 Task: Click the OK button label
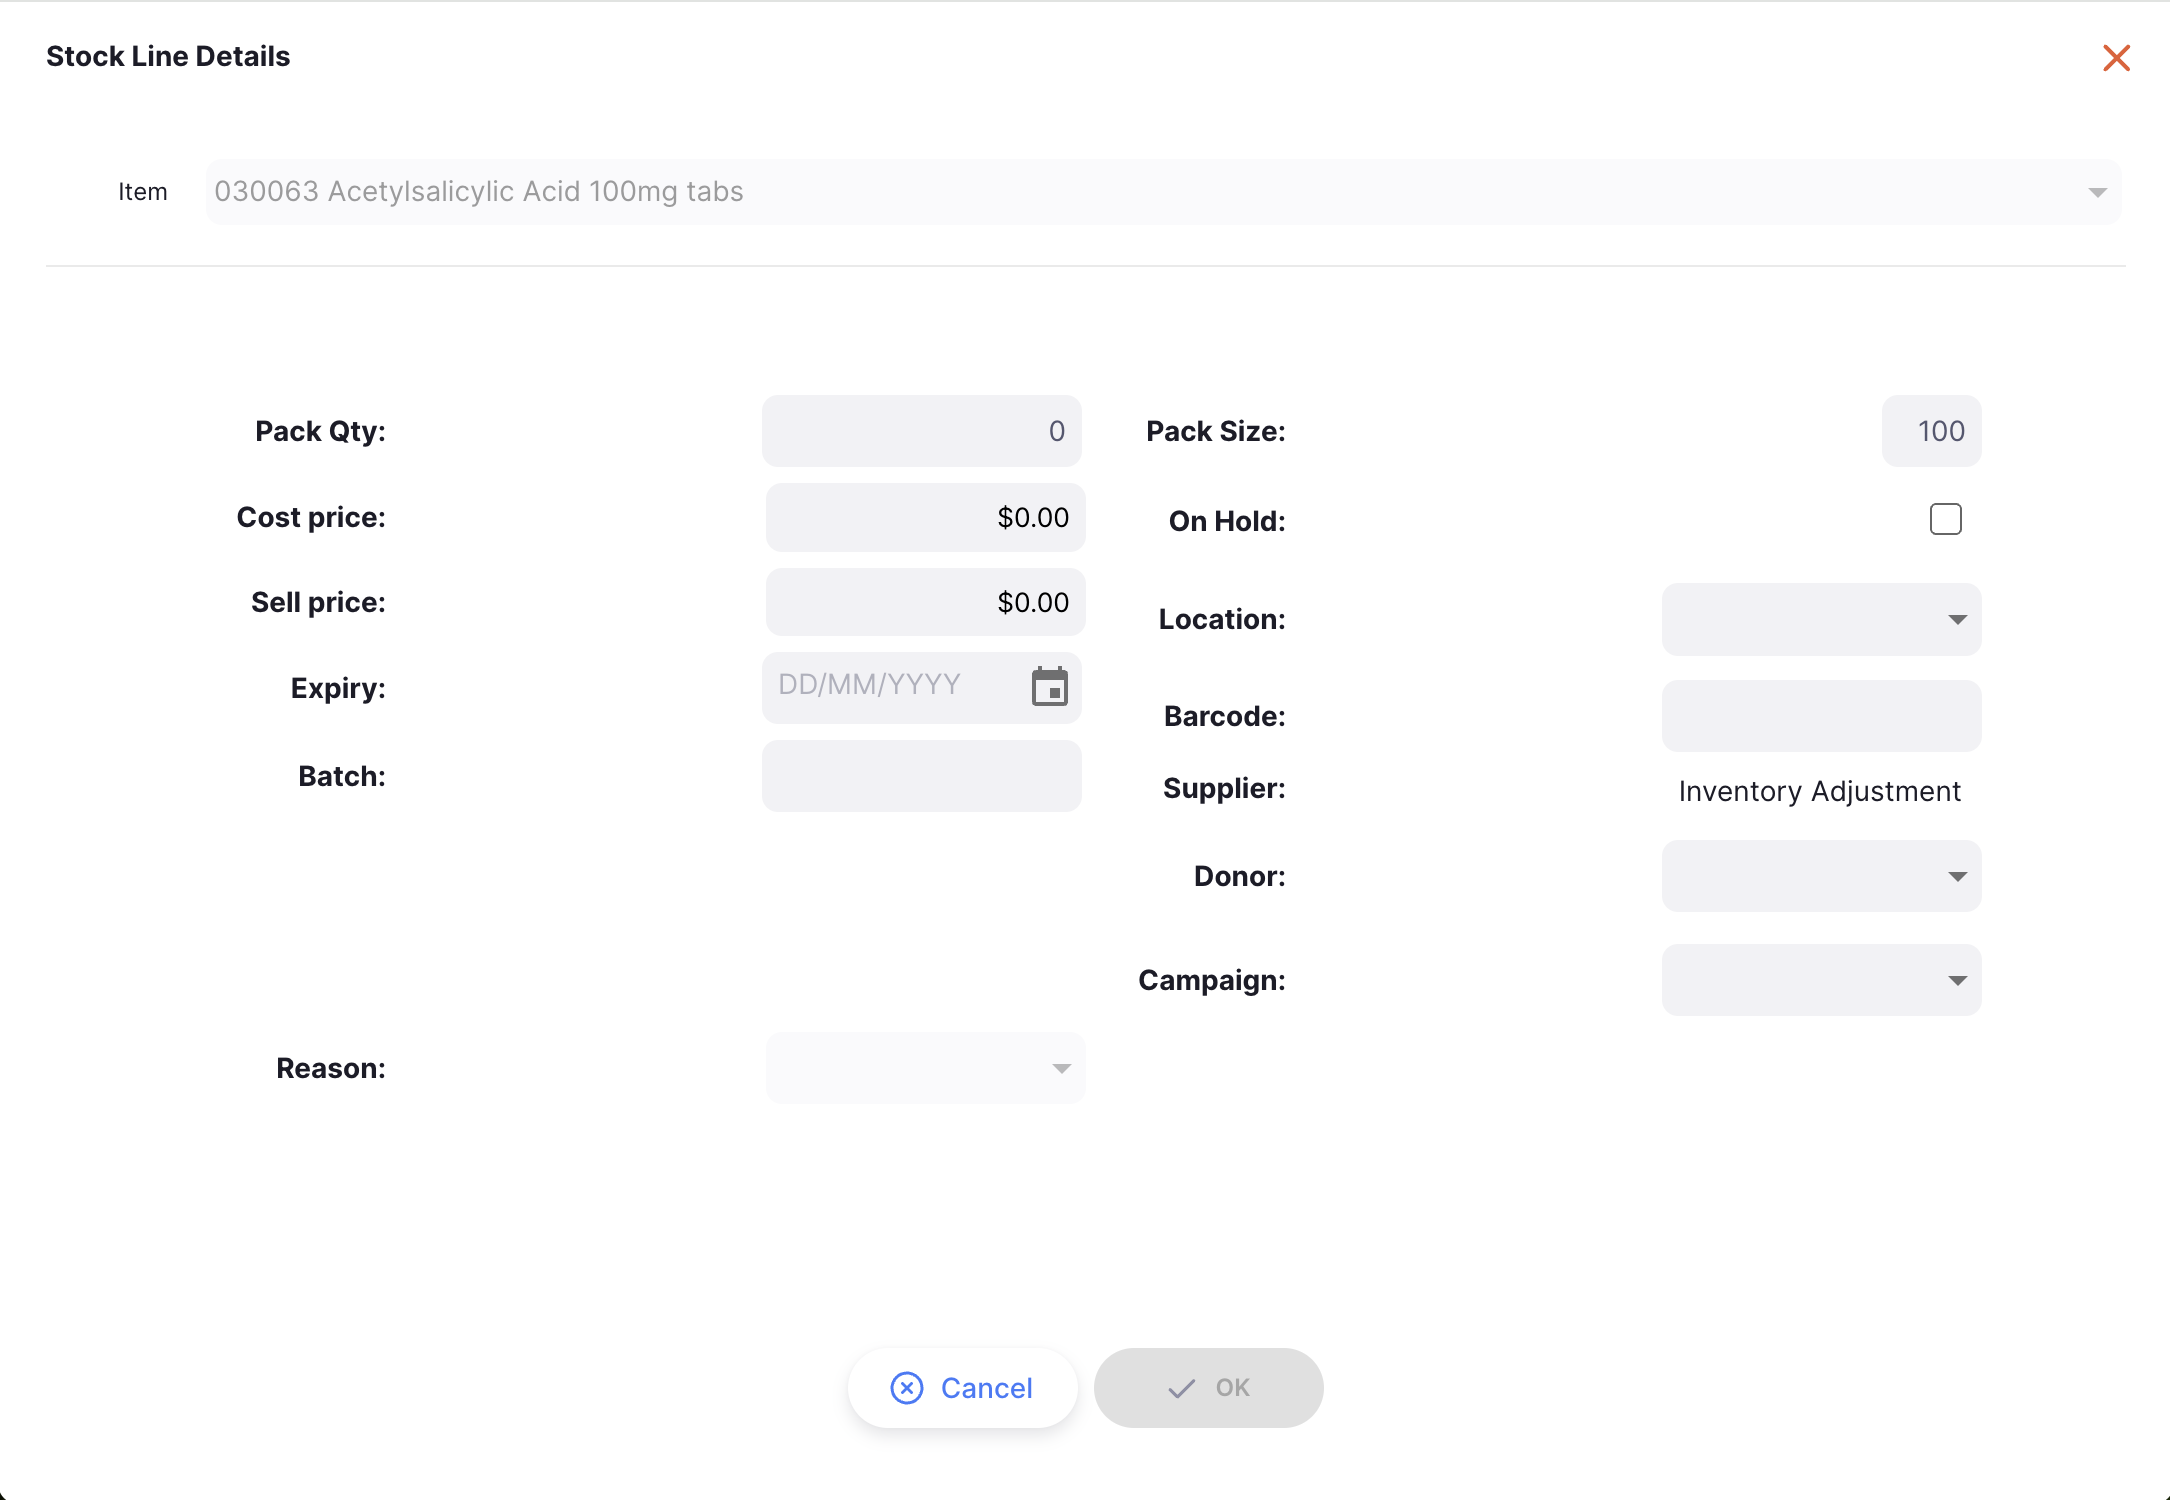coord(1232,1388)
